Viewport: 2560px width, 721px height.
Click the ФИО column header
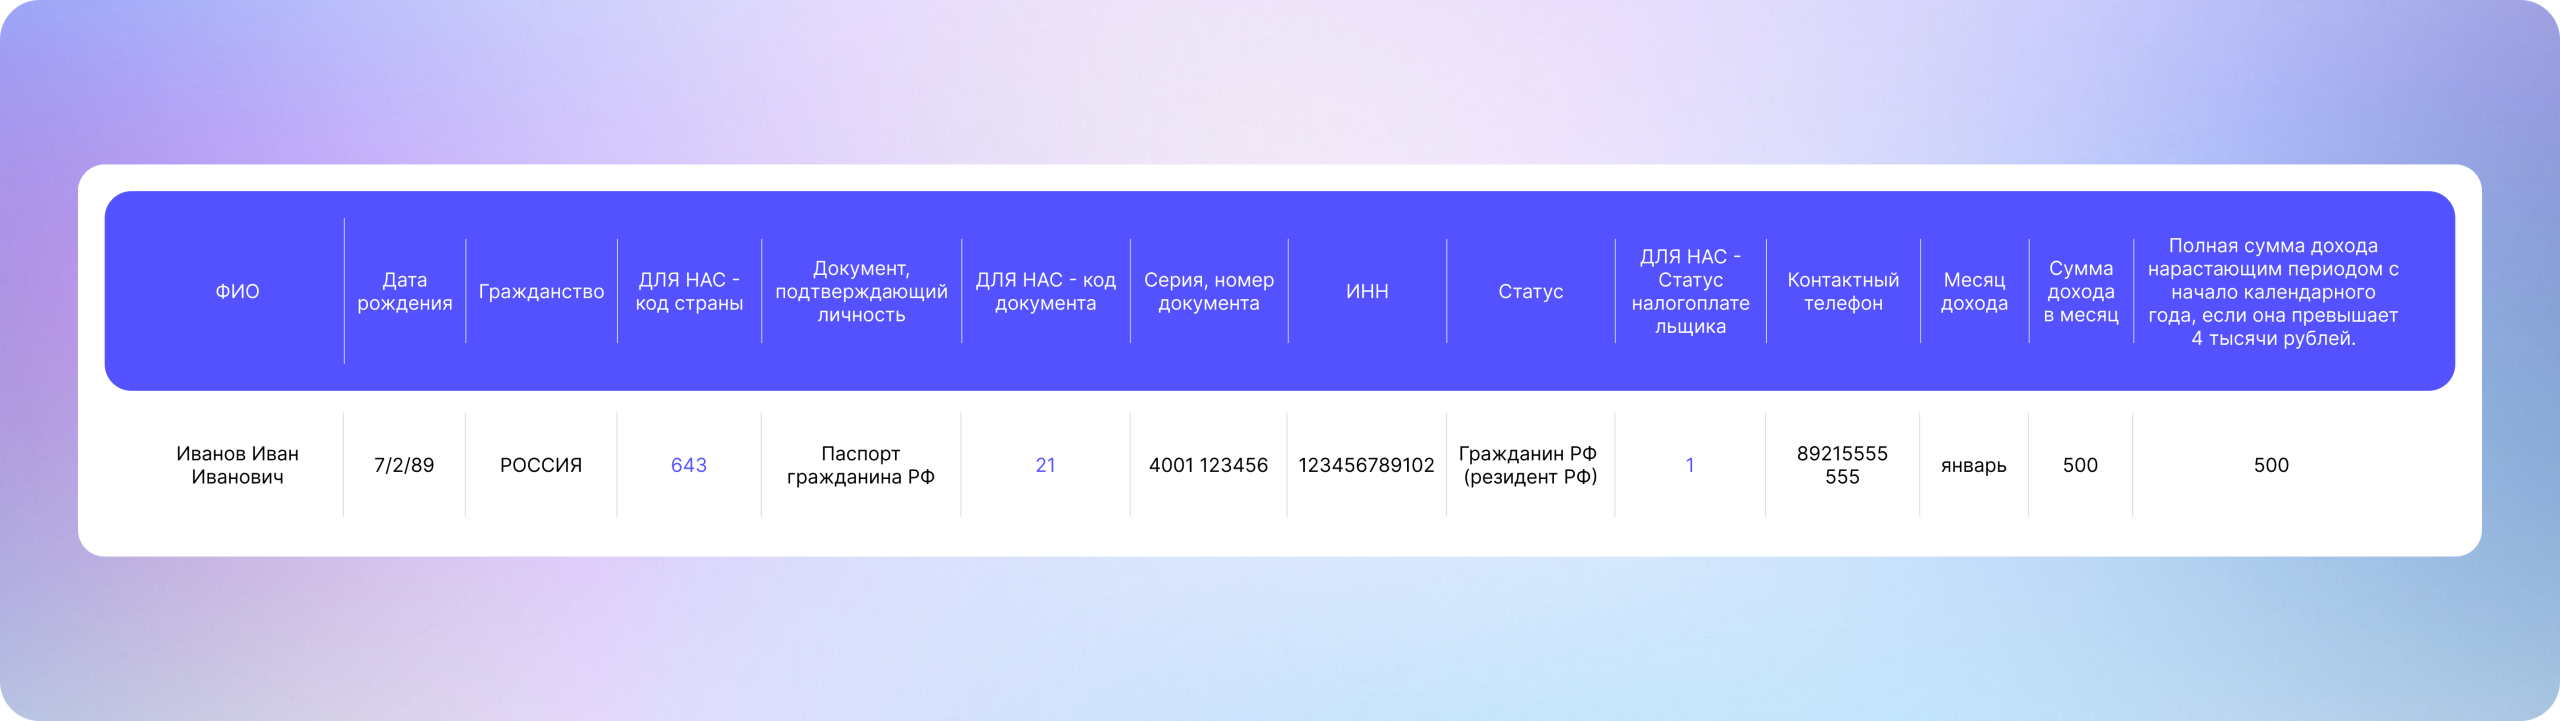point(237,291)
